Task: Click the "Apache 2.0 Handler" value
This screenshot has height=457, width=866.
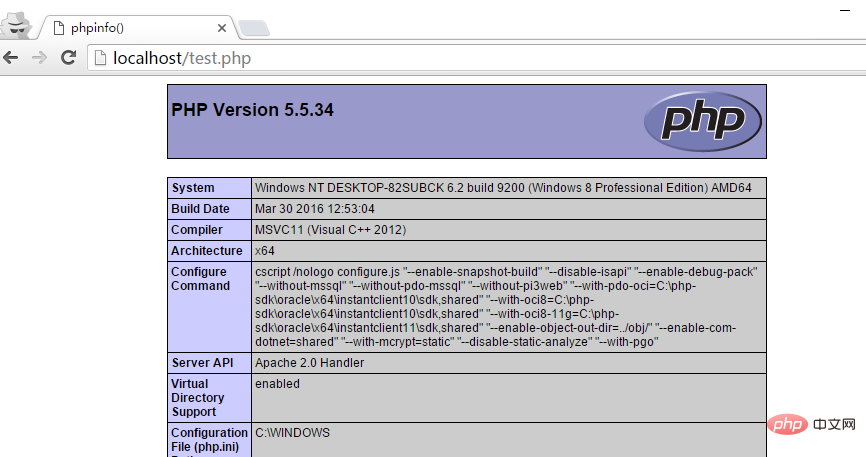Action: click(309, 363)
